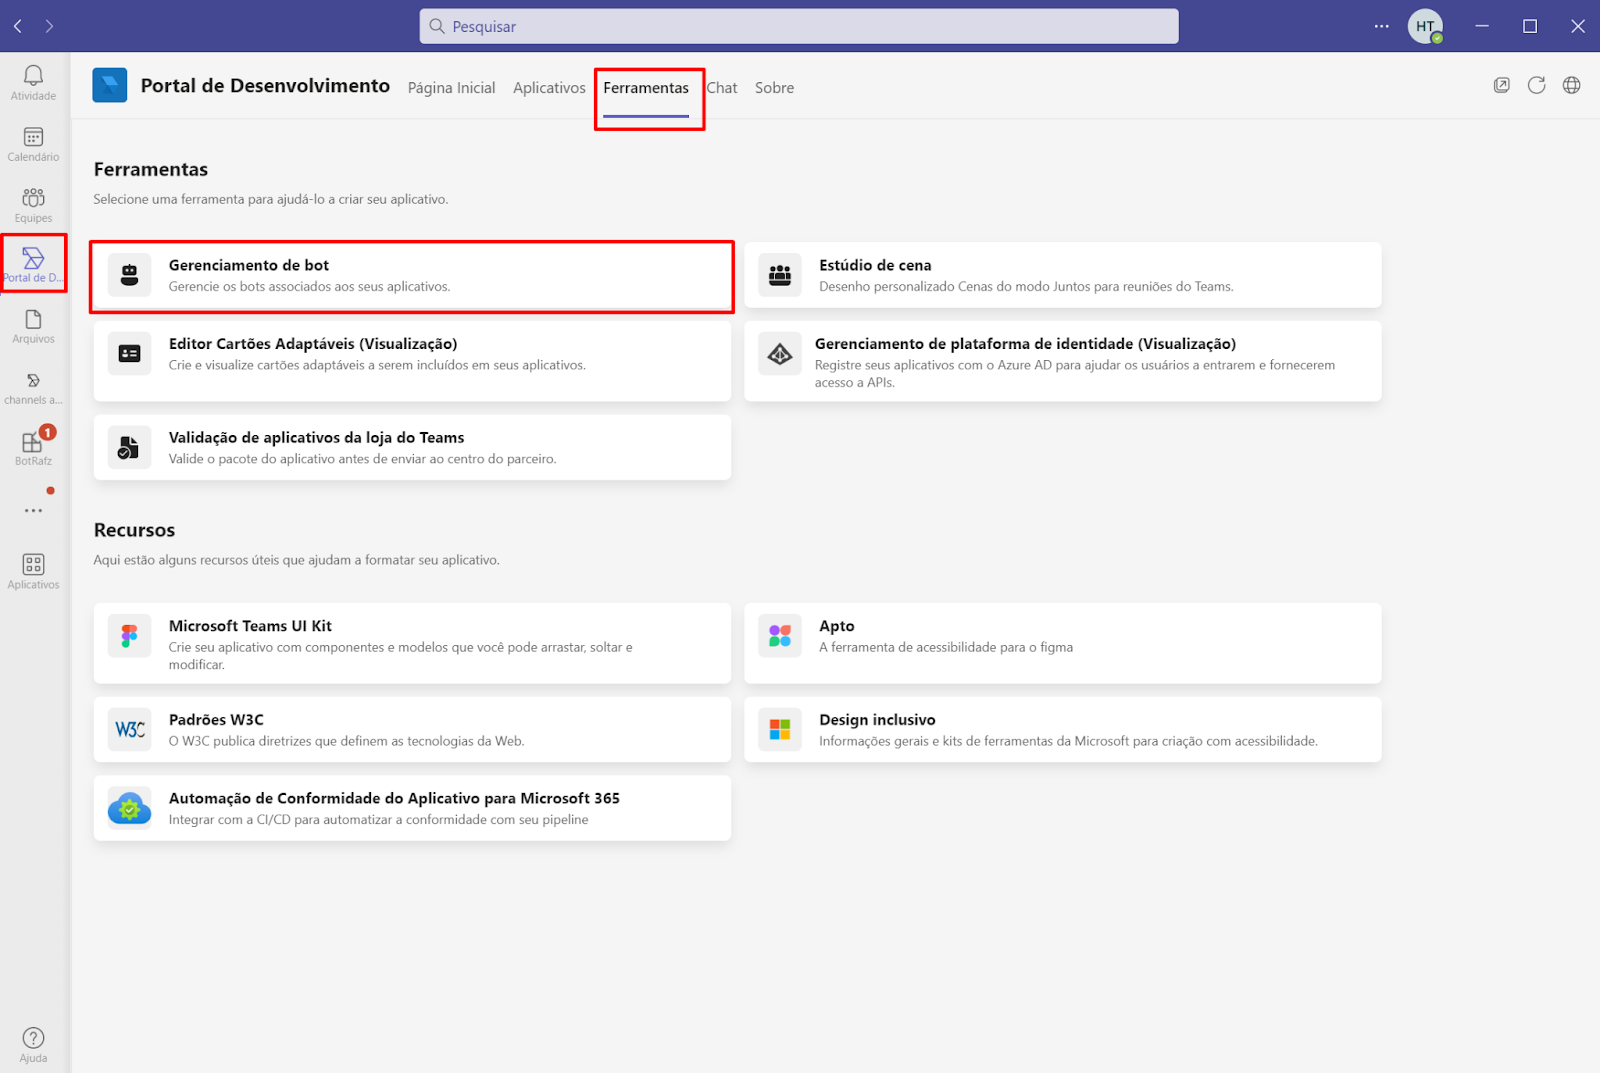The image size is (1600, 1073).
Task: Reload the tab with refresh icon
Action: 1536,86
